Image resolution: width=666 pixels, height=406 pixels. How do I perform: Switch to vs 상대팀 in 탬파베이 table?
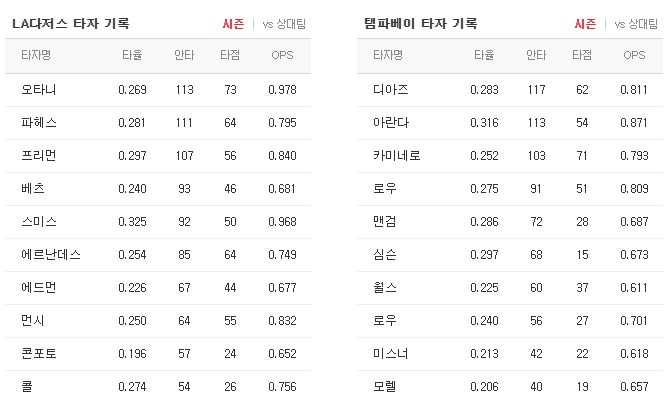[636, 24]
